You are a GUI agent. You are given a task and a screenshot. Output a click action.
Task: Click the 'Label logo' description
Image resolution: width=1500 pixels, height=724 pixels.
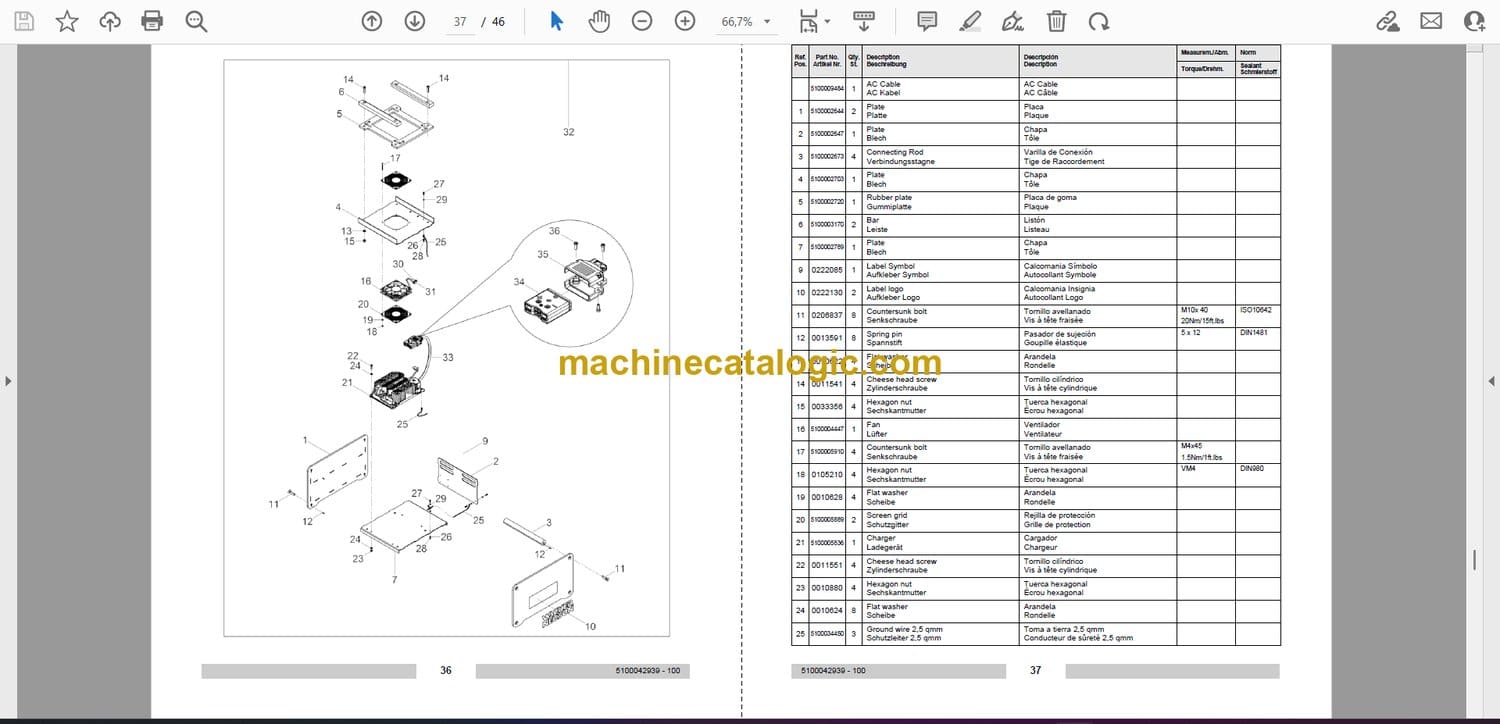(885, 289)
